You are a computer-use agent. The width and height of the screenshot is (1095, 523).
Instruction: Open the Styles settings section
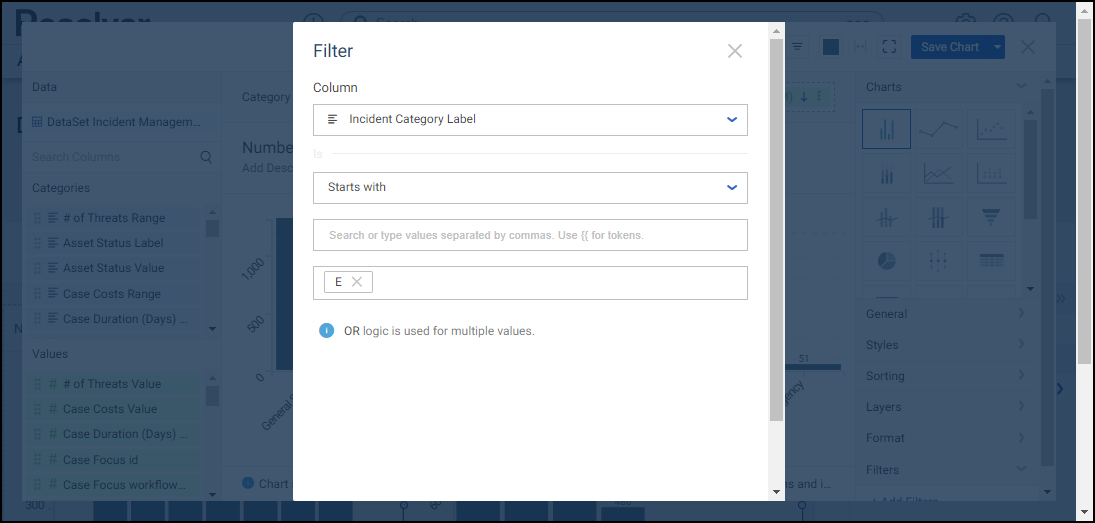945,345
